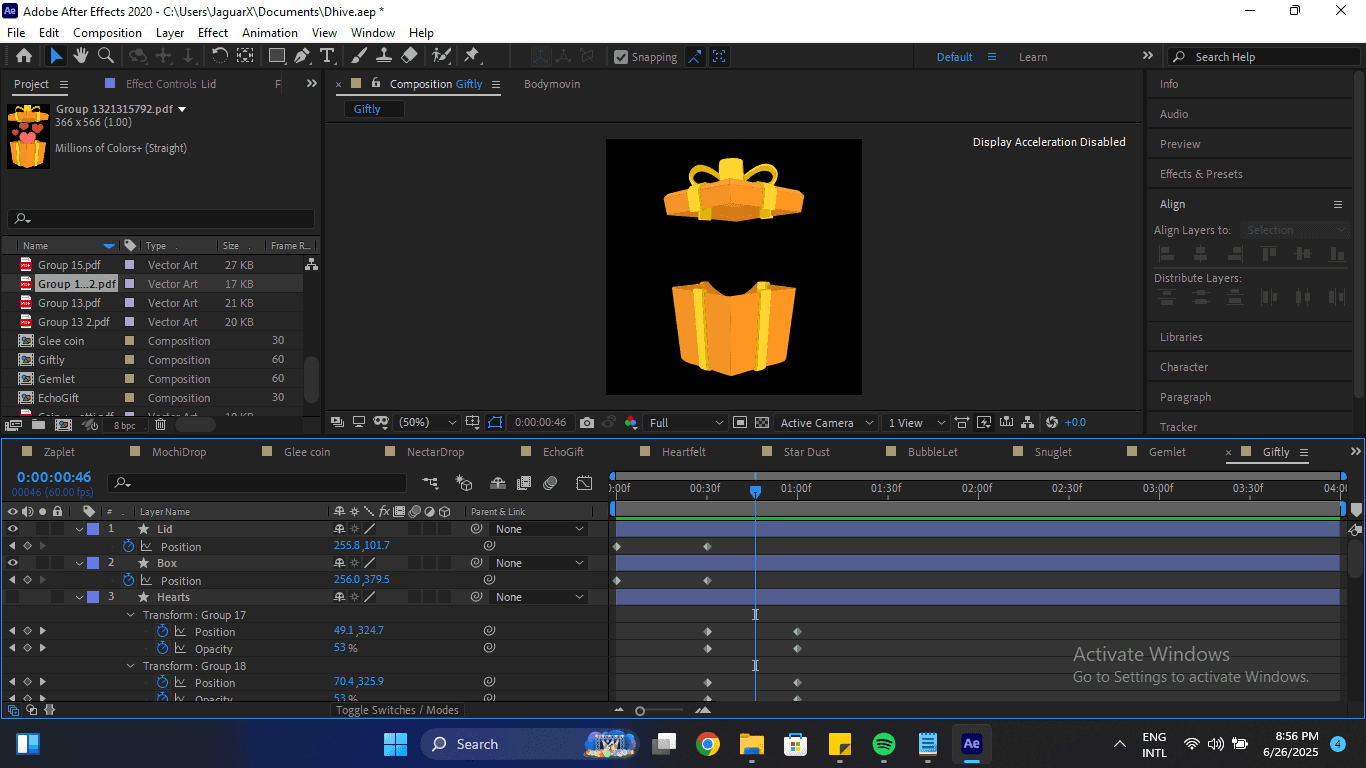The height and width of the screenshot is (768, 1366).
Task: Toggle Position stopwatch for Box layer
Action: pyautogui.click(x=128, y=580)
